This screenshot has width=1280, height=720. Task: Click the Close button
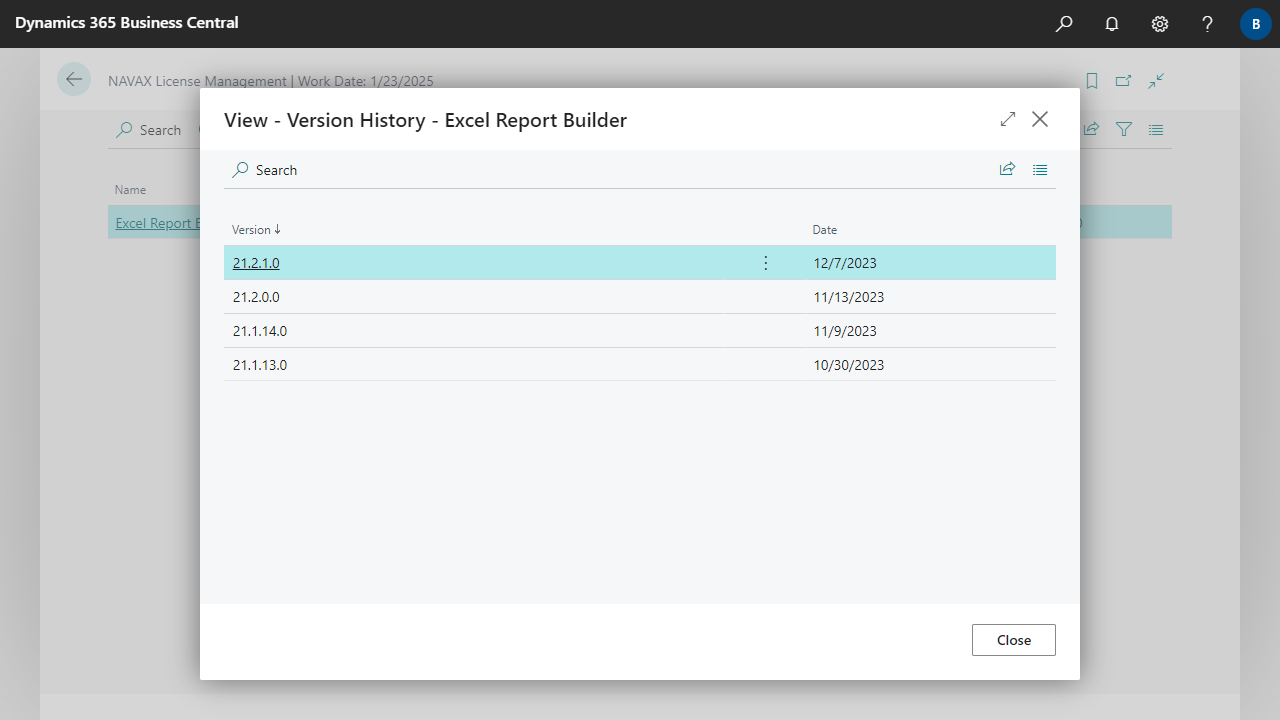point(1014,640)
